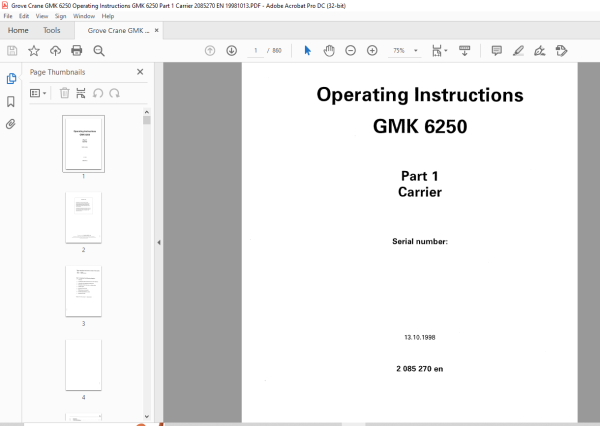600x426 pixels.
Task: Go to previous page arrow
Action: click(x=210, y=51)
